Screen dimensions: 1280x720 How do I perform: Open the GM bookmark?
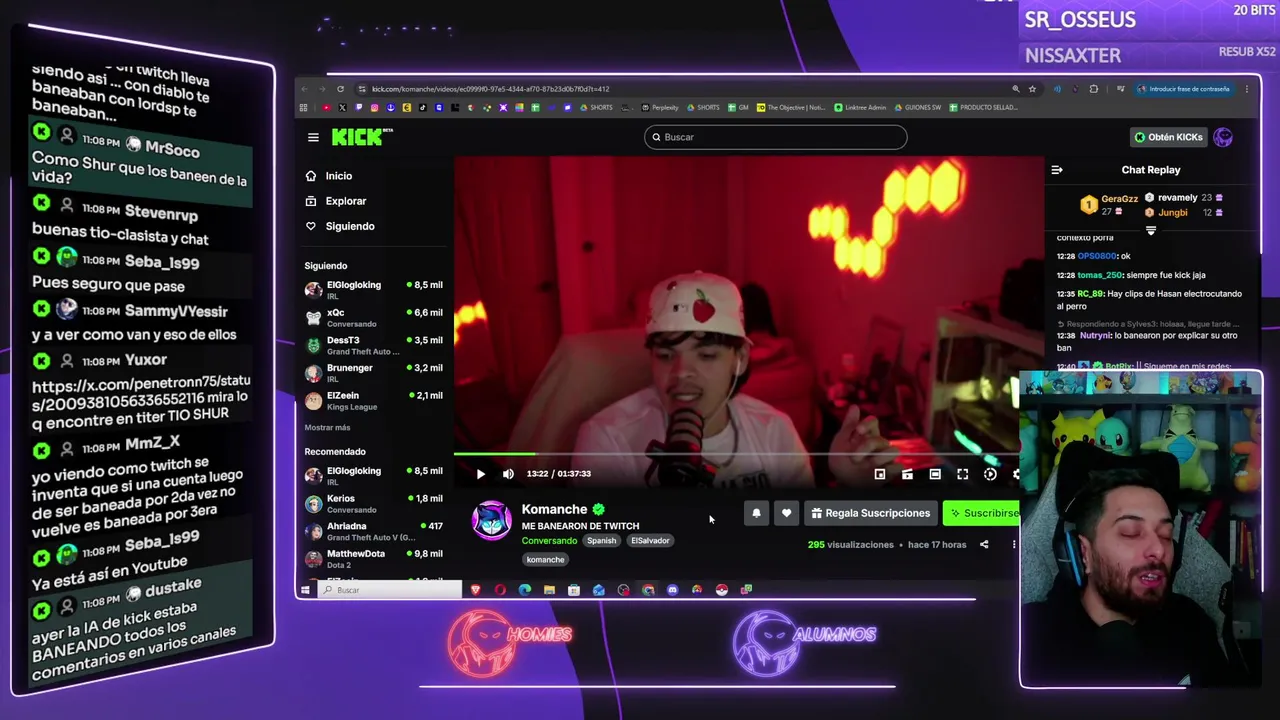coord(738,108)
